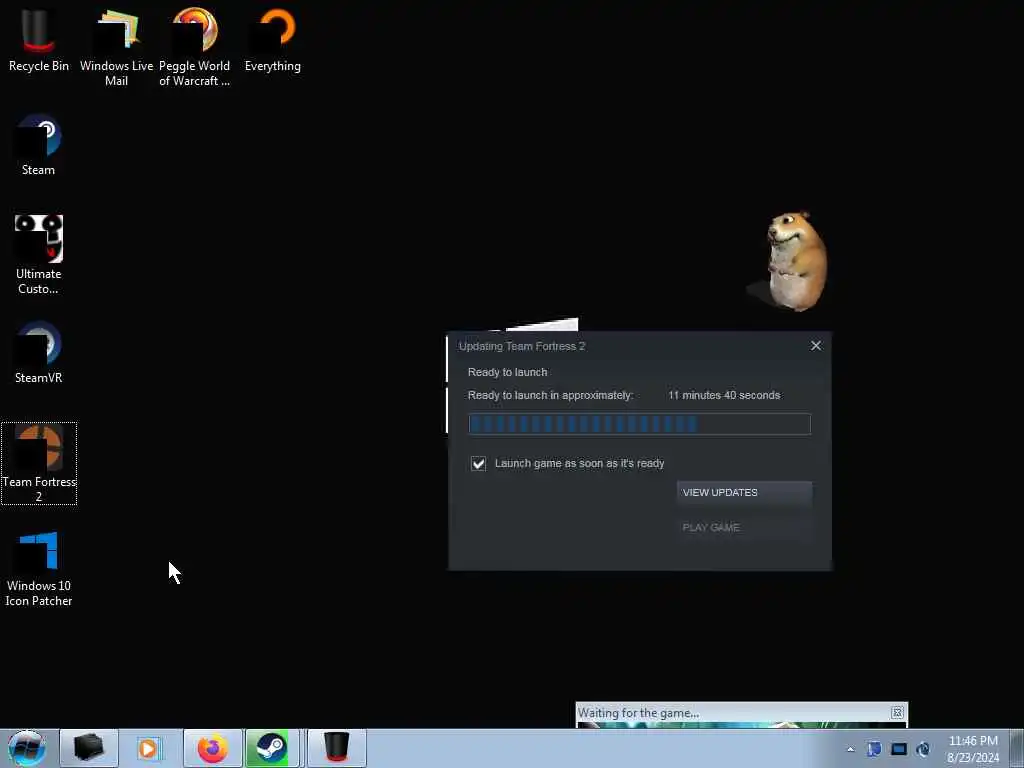Select the Ultimate Custom Night desktop icon

click(39, 255)
